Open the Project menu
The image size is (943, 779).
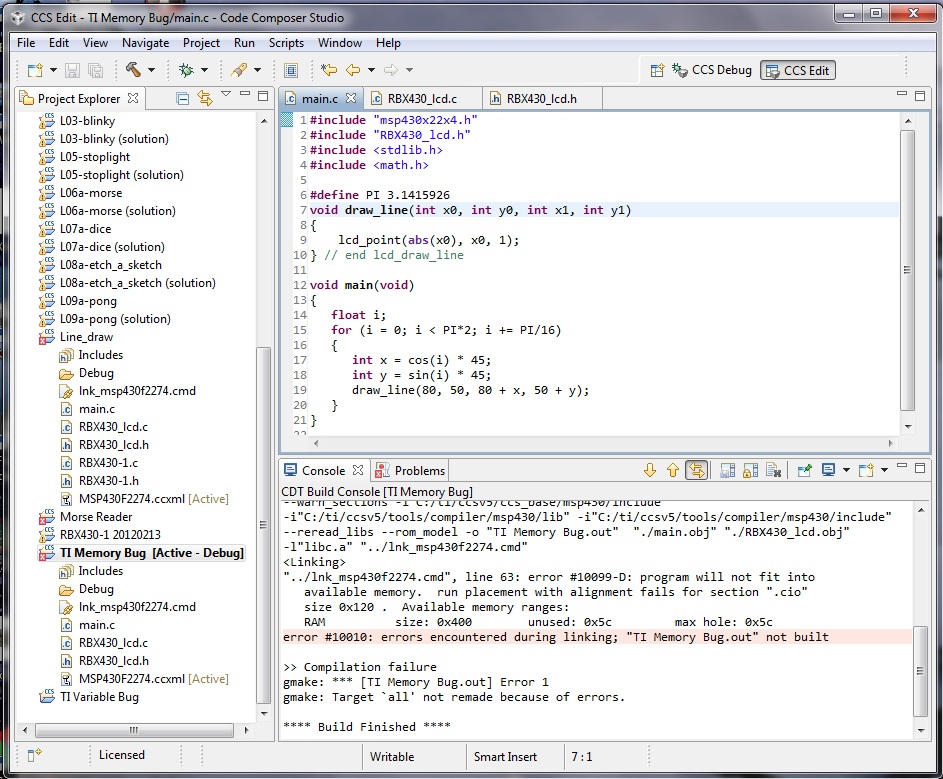(201, 43)
